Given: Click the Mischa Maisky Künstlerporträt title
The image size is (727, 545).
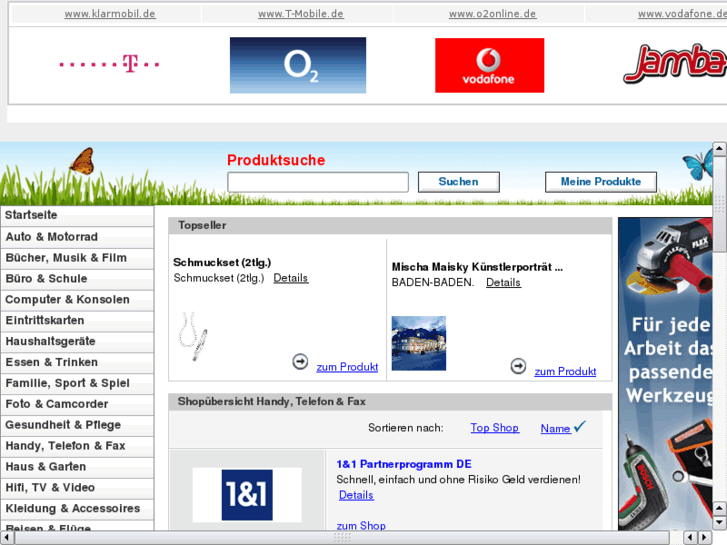Looking at the screenshot, I should pyautogui.click(x=477, y=267).
